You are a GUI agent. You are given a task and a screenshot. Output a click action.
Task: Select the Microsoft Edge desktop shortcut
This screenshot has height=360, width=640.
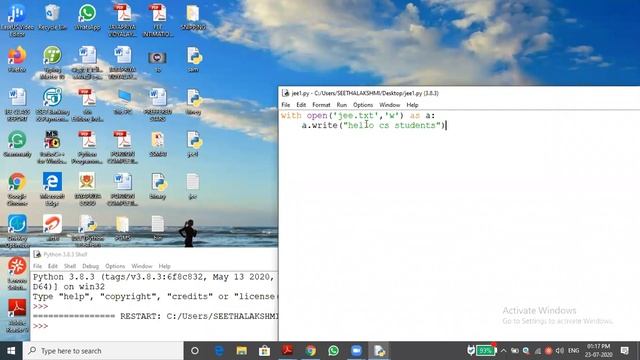point(52,189)
